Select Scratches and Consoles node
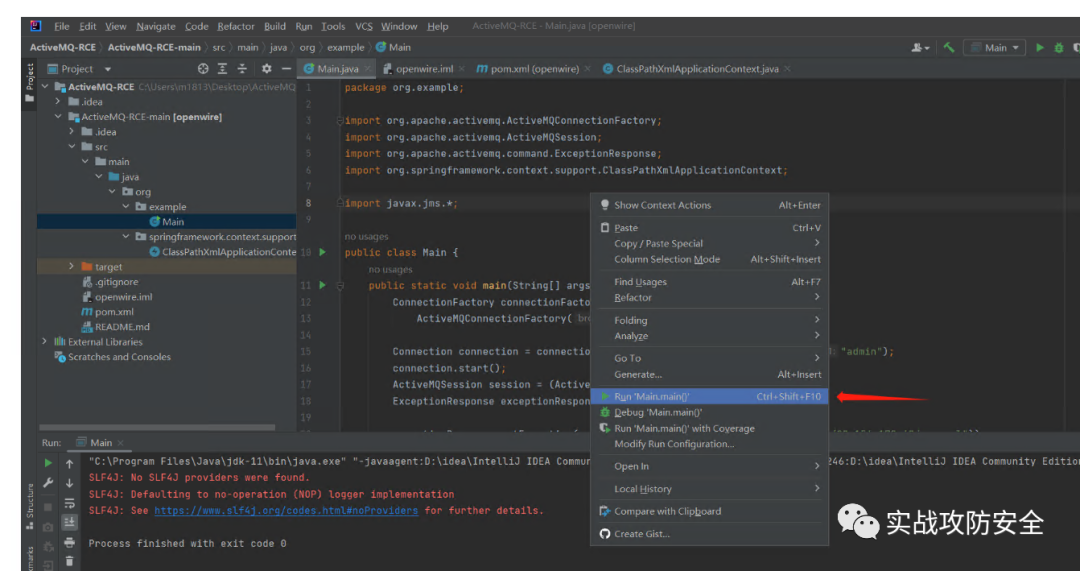The image size is (1080, 571). point(112,357)
